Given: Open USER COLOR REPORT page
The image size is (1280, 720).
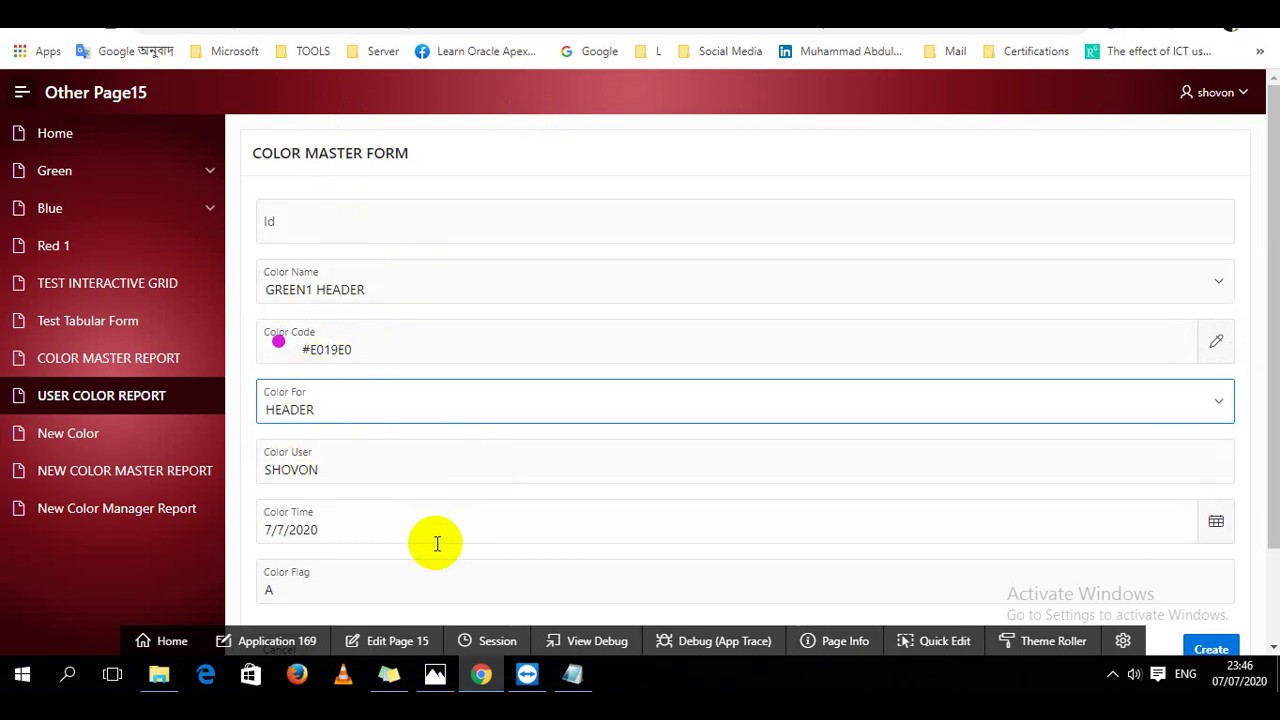Looking at the screenshot, I should (x=112, y=396).
